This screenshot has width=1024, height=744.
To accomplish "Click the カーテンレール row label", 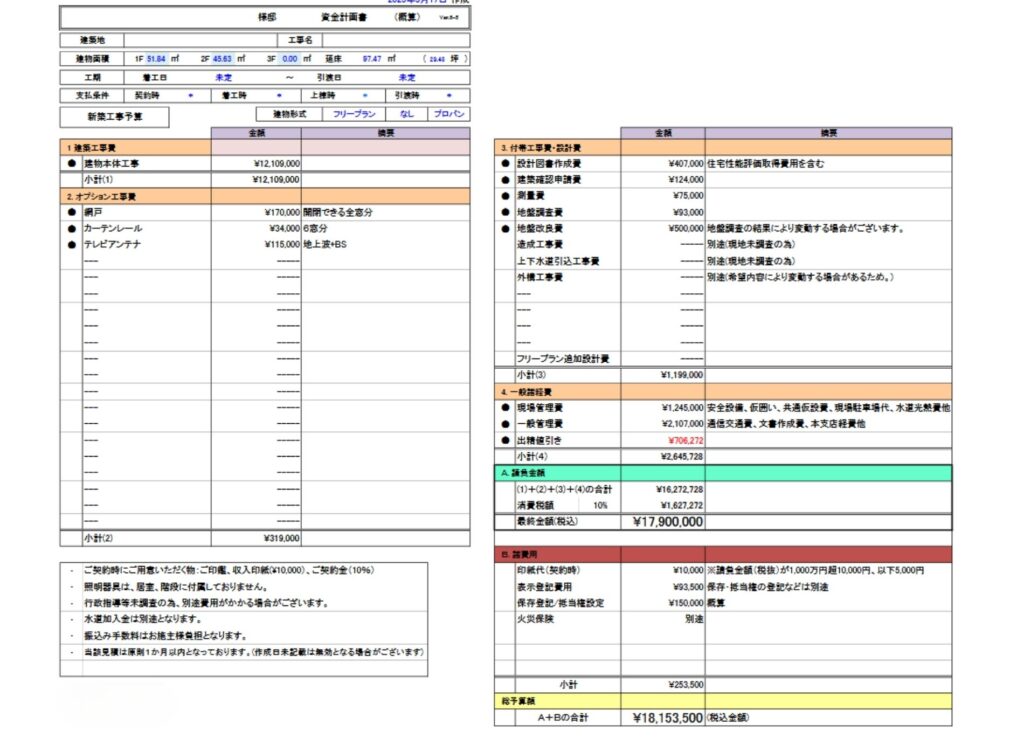I will 112,229.
